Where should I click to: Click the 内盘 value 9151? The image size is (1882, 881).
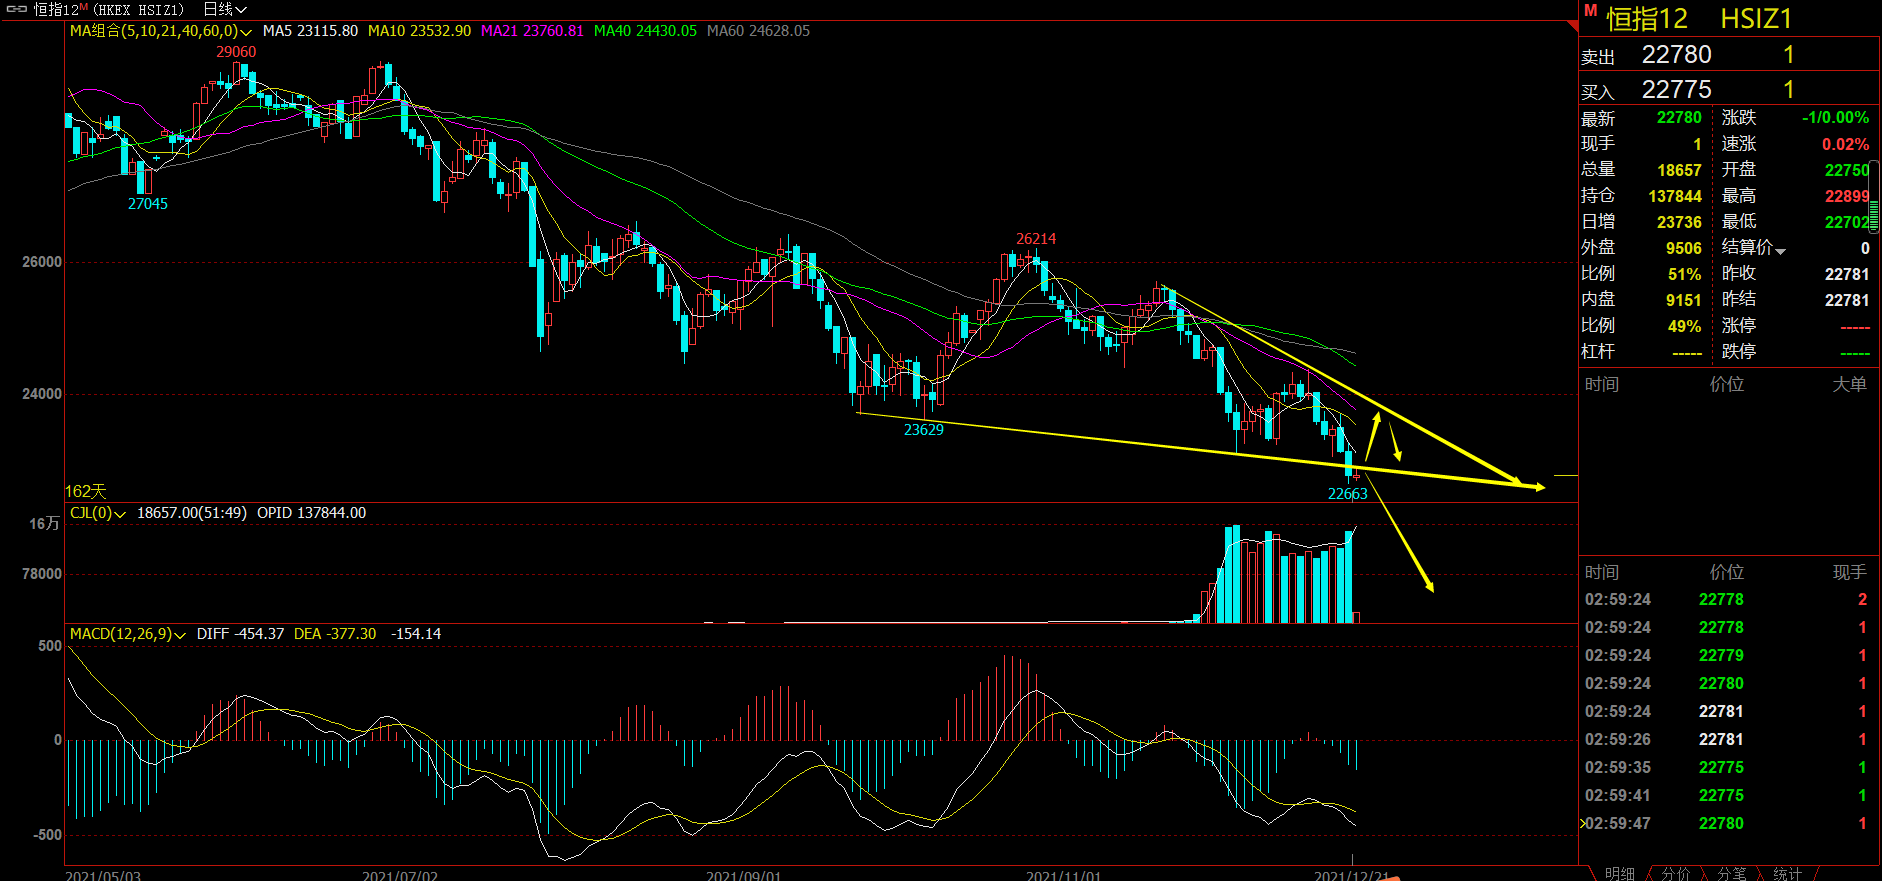[1684, 300]
